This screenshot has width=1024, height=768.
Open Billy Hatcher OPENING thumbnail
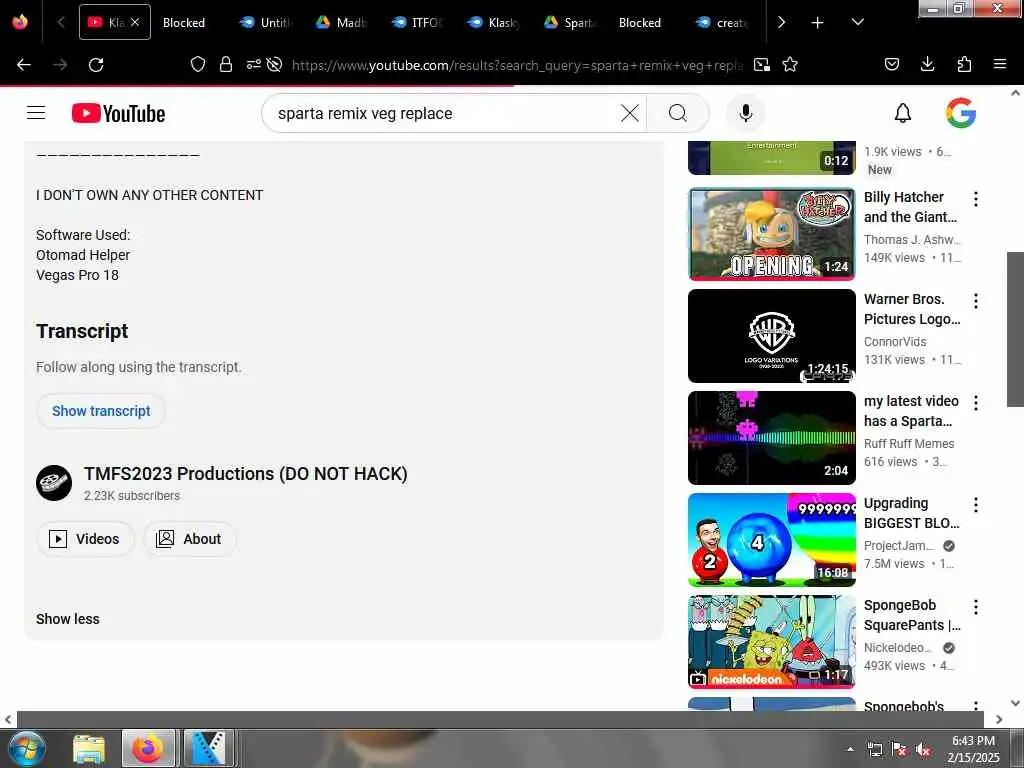click(771, 234)
